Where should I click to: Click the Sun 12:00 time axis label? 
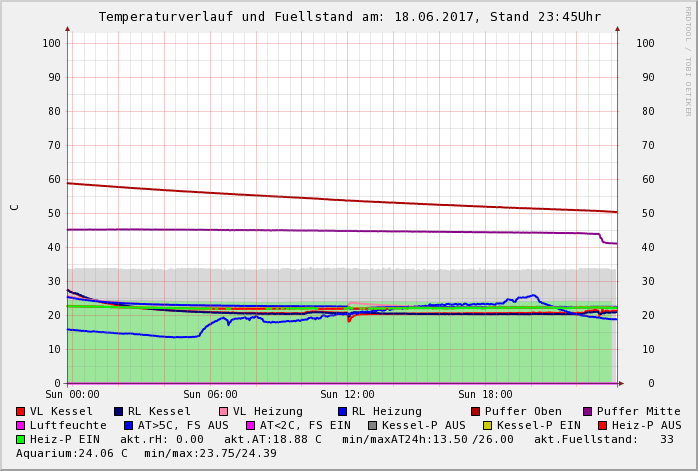(347, 395)
